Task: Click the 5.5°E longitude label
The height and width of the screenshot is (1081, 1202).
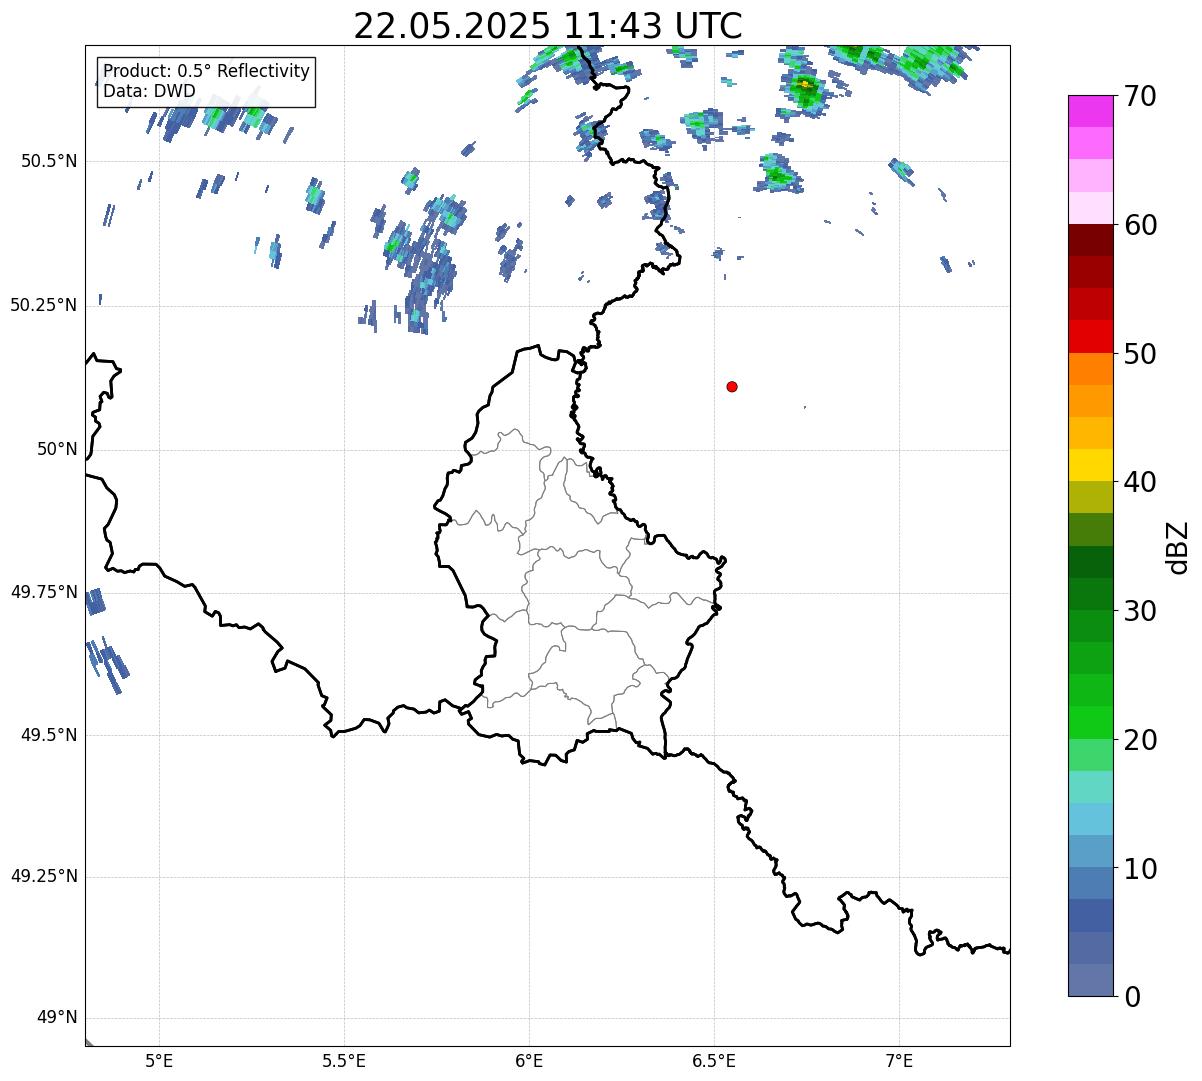Action: [x=344, y=1060]
